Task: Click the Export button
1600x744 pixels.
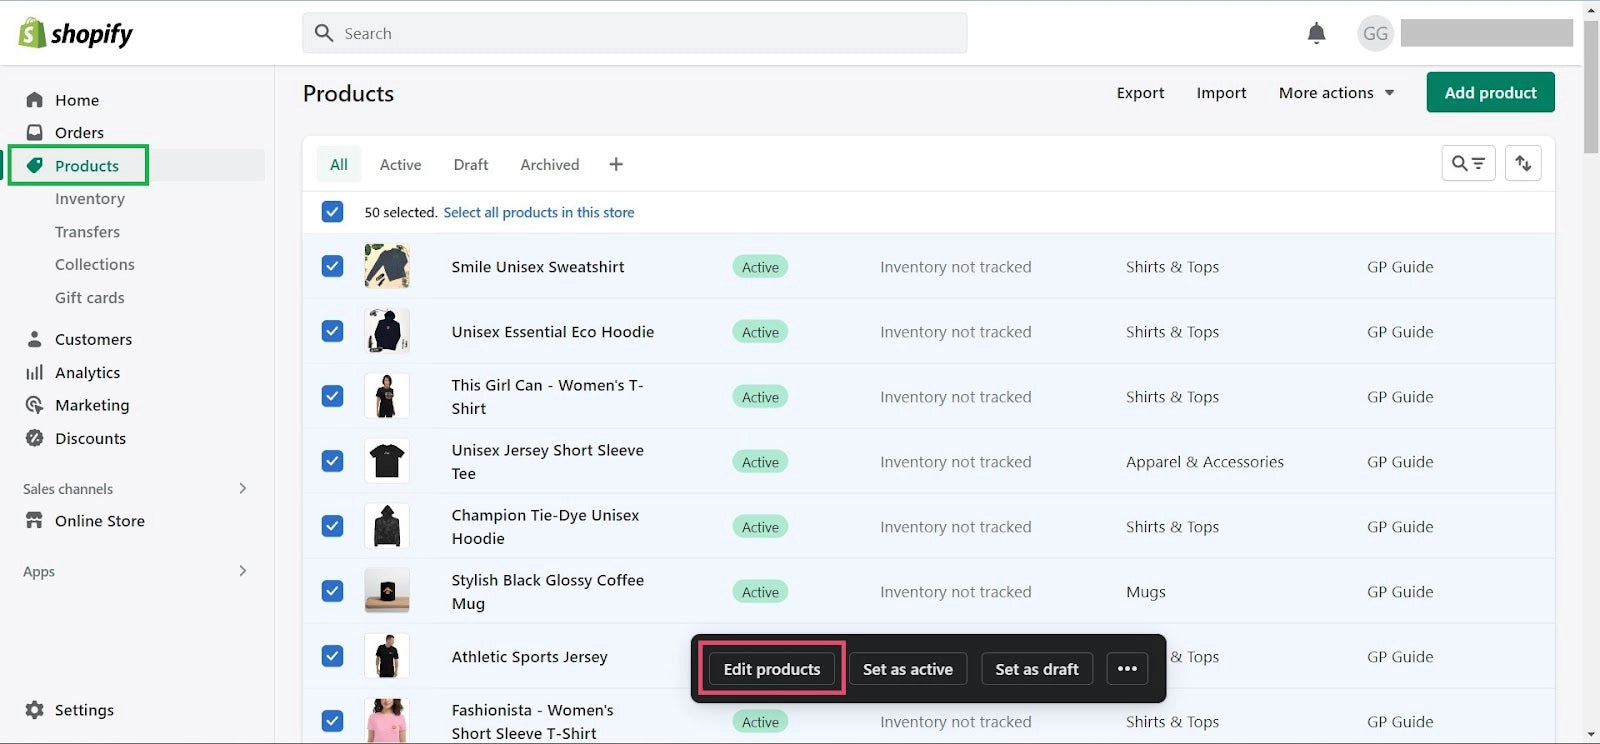Action: [1140, 93]
